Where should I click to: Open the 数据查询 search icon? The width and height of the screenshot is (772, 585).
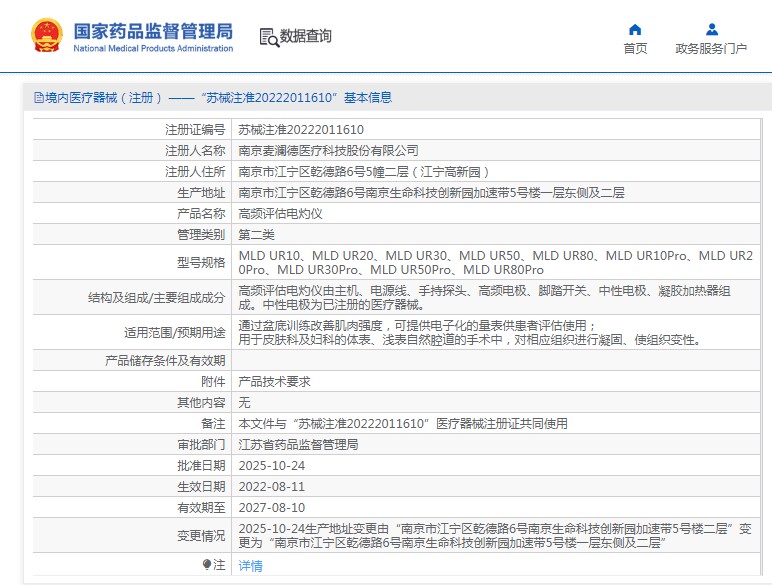(269, 37)
